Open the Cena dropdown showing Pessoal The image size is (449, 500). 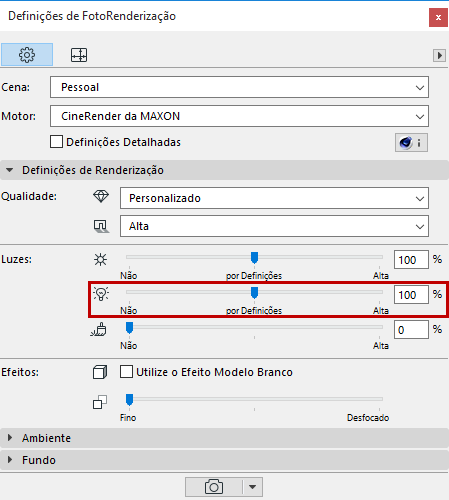pos(239,87)
